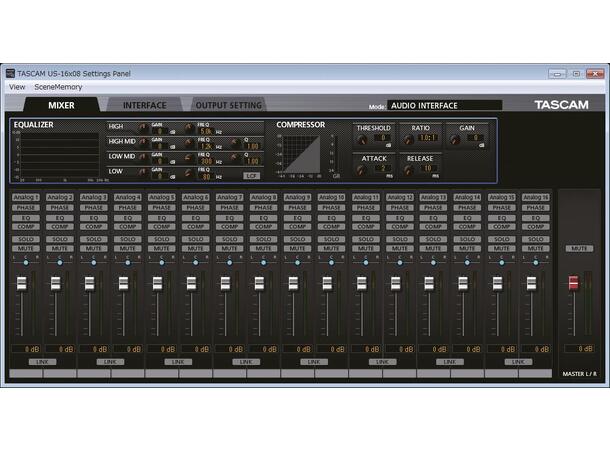610x450 pixels.
Task: Click the HIGH MID frequency knob
Action: pyautogui.click(x=189, y=143)
